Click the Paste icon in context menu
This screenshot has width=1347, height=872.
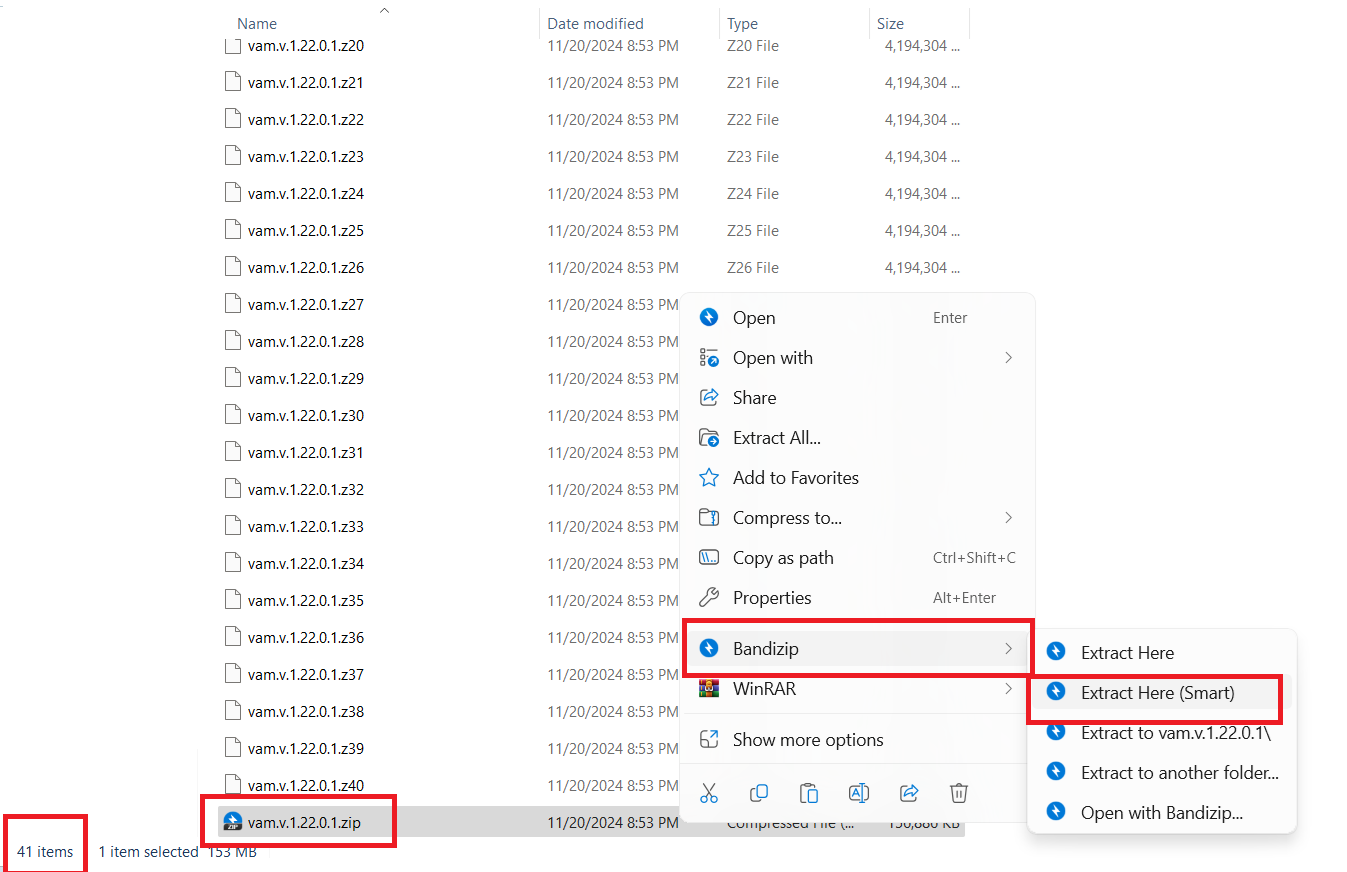pos(809,793)
